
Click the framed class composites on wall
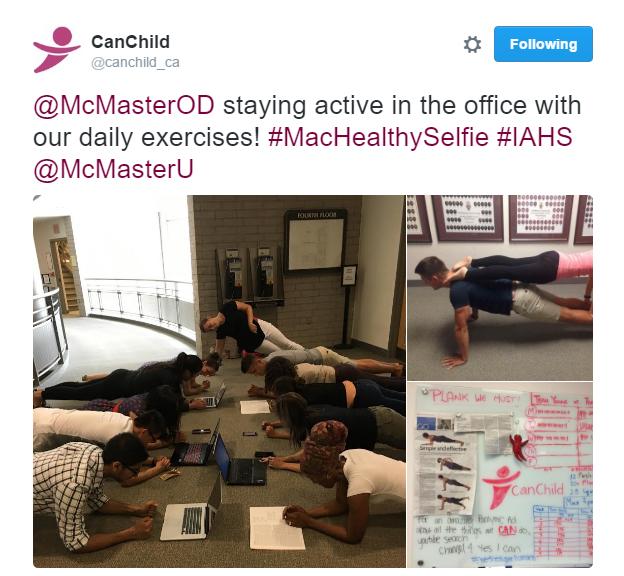(x=500, y=219)
